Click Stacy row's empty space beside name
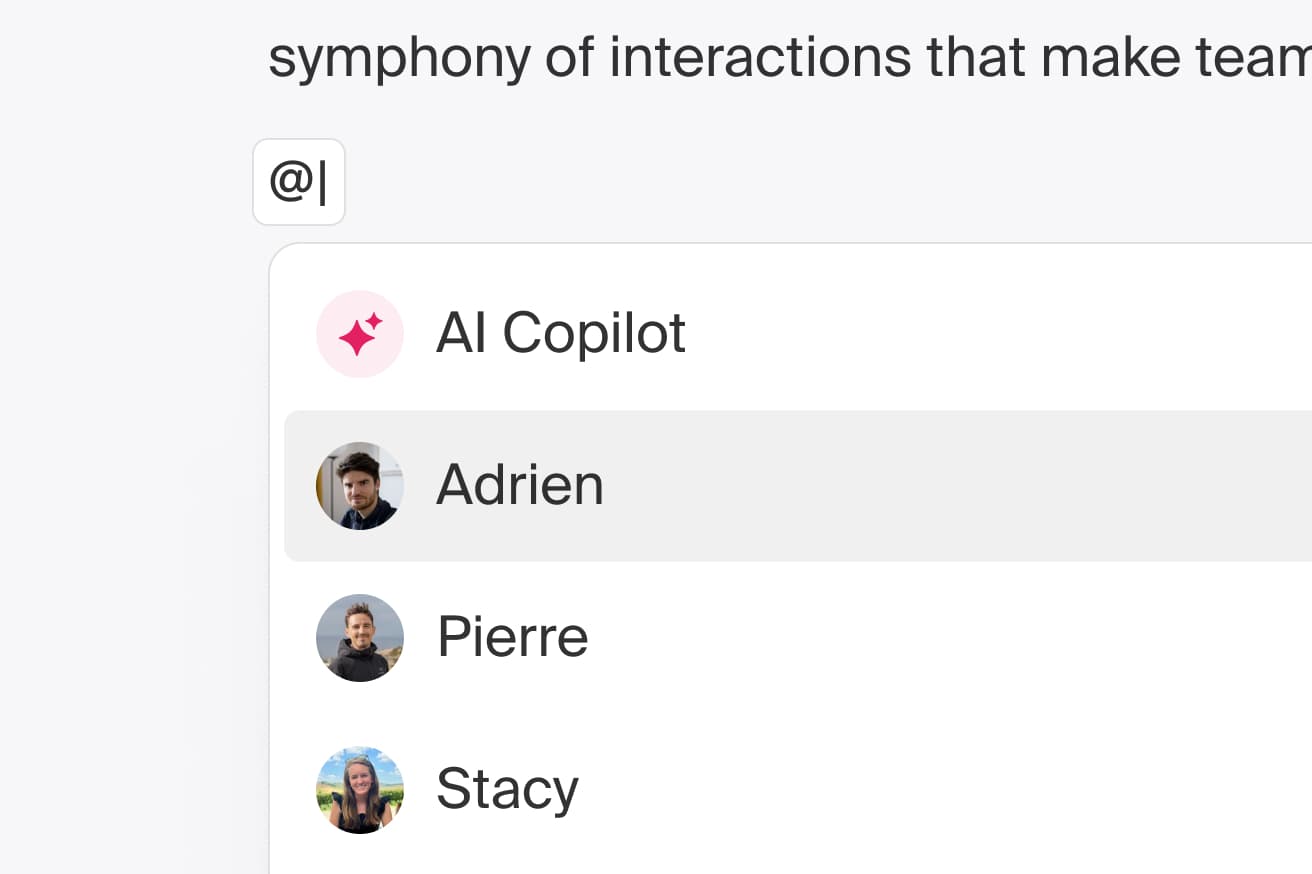The image size is (1312, 874). pyautogui.click(x=950, y=790)
